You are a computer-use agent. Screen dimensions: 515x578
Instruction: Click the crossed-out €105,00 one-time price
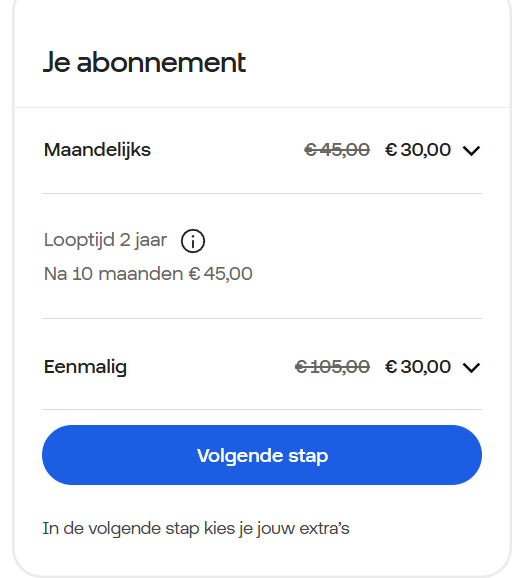pyautogui.click(x=332, y=367)
